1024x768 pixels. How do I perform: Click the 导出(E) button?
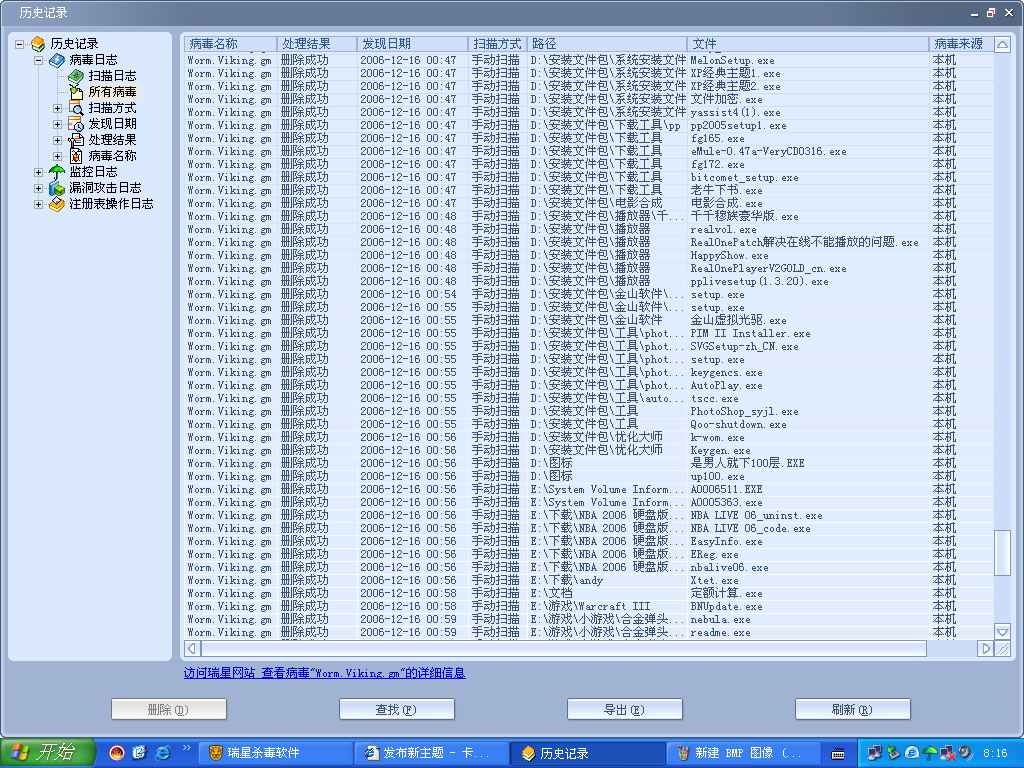pyautogui.click(x=625, y=709)
